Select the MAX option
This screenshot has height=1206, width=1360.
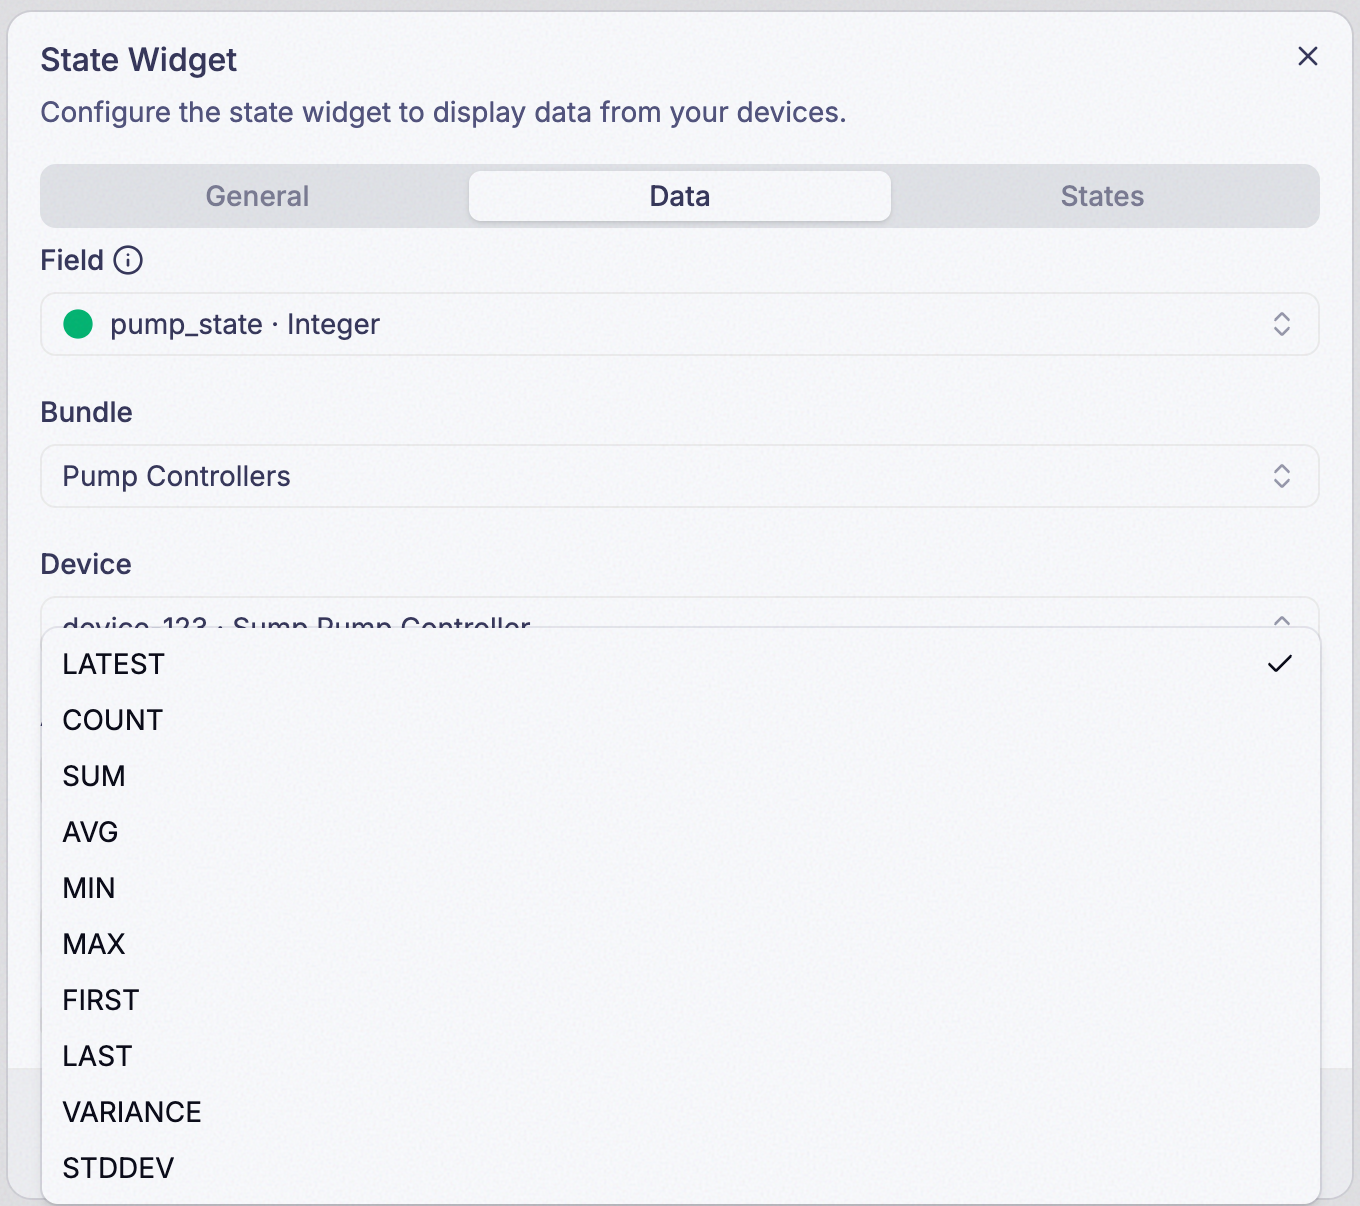pyautogui.click(x=680, y=944)
